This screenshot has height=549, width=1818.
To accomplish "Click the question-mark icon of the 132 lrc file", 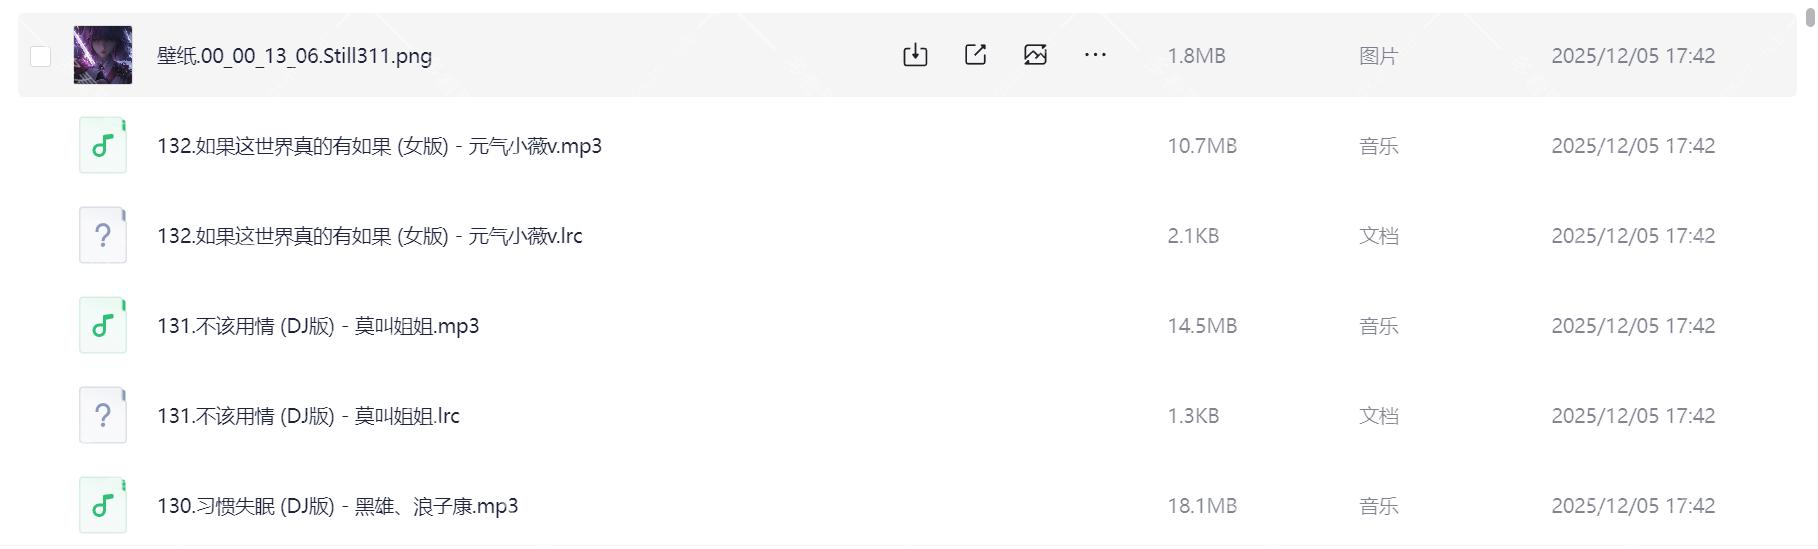I will coord(103,236).
